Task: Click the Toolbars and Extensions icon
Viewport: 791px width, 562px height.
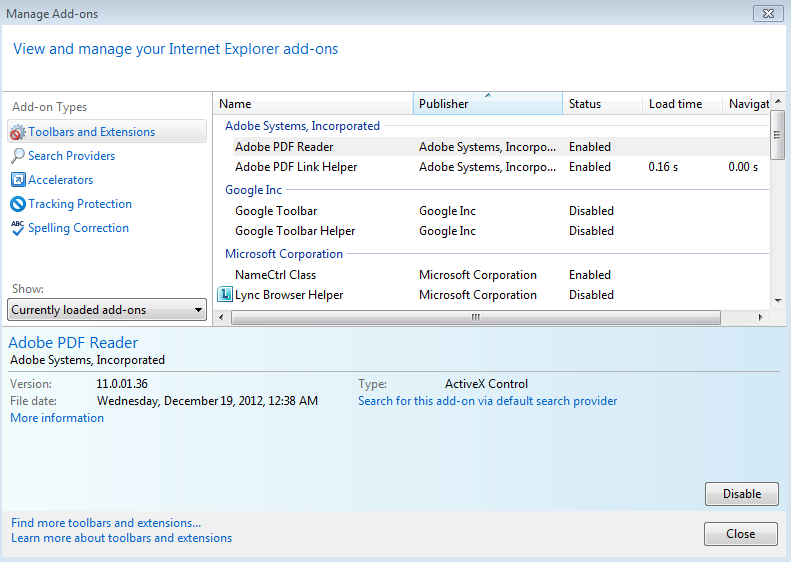Action: (18, 132)
